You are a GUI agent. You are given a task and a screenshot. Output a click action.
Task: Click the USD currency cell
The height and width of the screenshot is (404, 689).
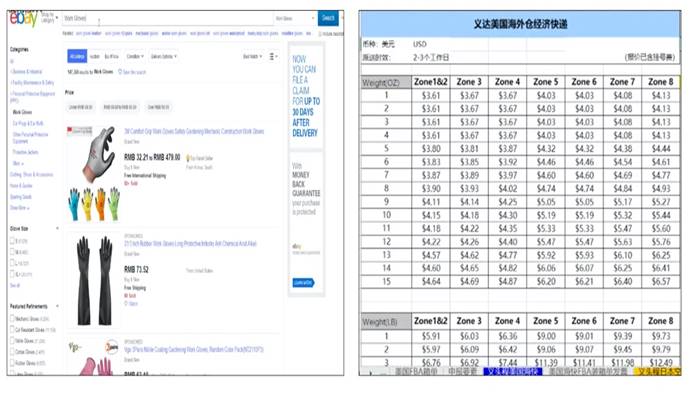420,44
